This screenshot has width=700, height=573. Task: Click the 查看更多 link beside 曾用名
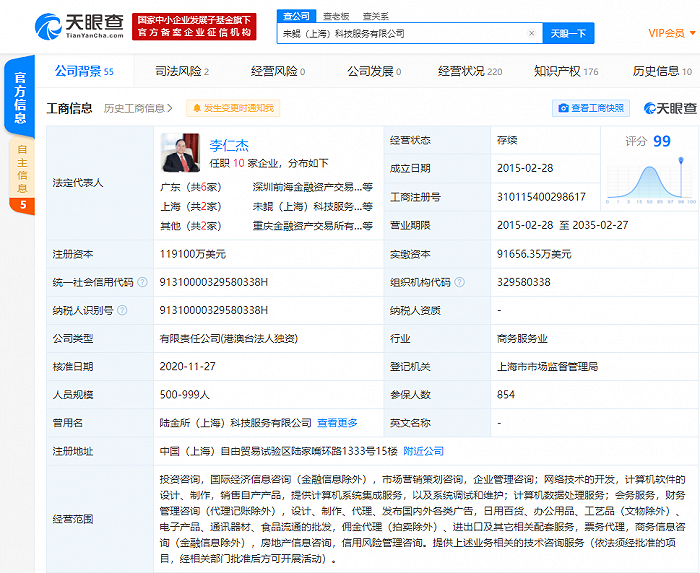point(337,423)
